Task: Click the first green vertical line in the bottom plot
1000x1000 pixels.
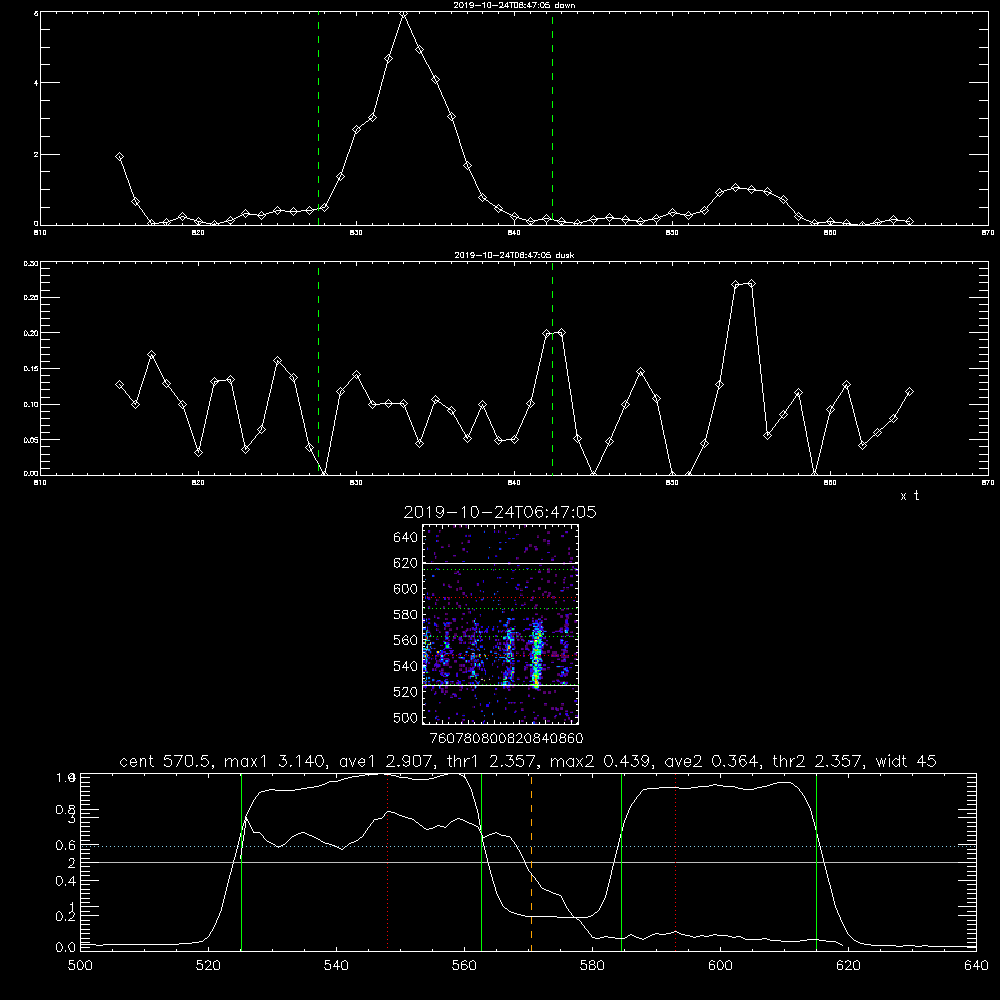Action: (241, 861)
